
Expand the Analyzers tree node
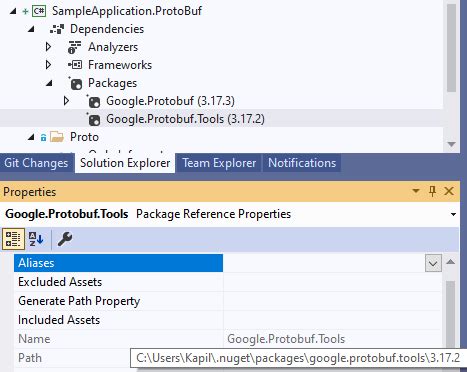pyautogui.click(x=48, y=47)
